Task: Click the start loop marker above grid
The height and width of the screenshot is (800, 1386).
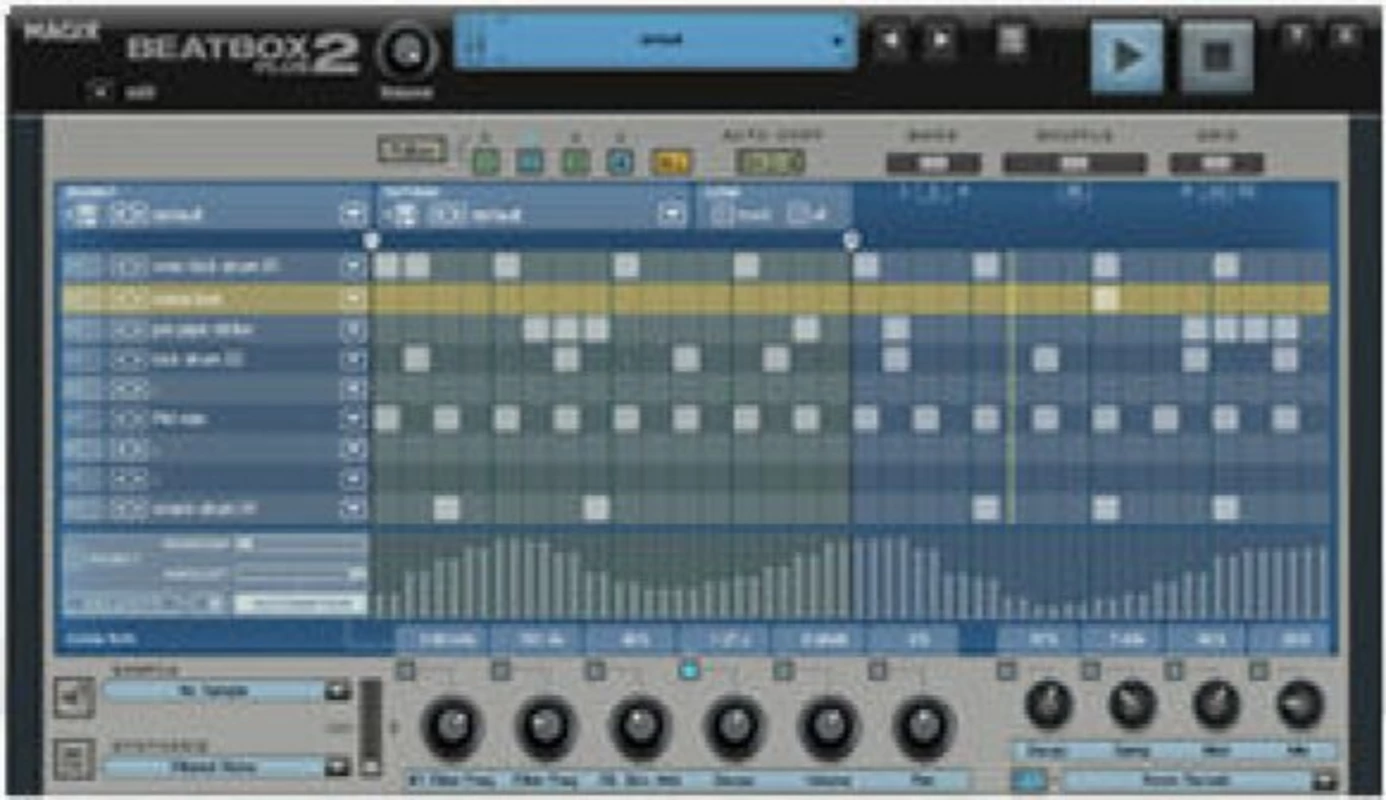Action: (372, 240)
